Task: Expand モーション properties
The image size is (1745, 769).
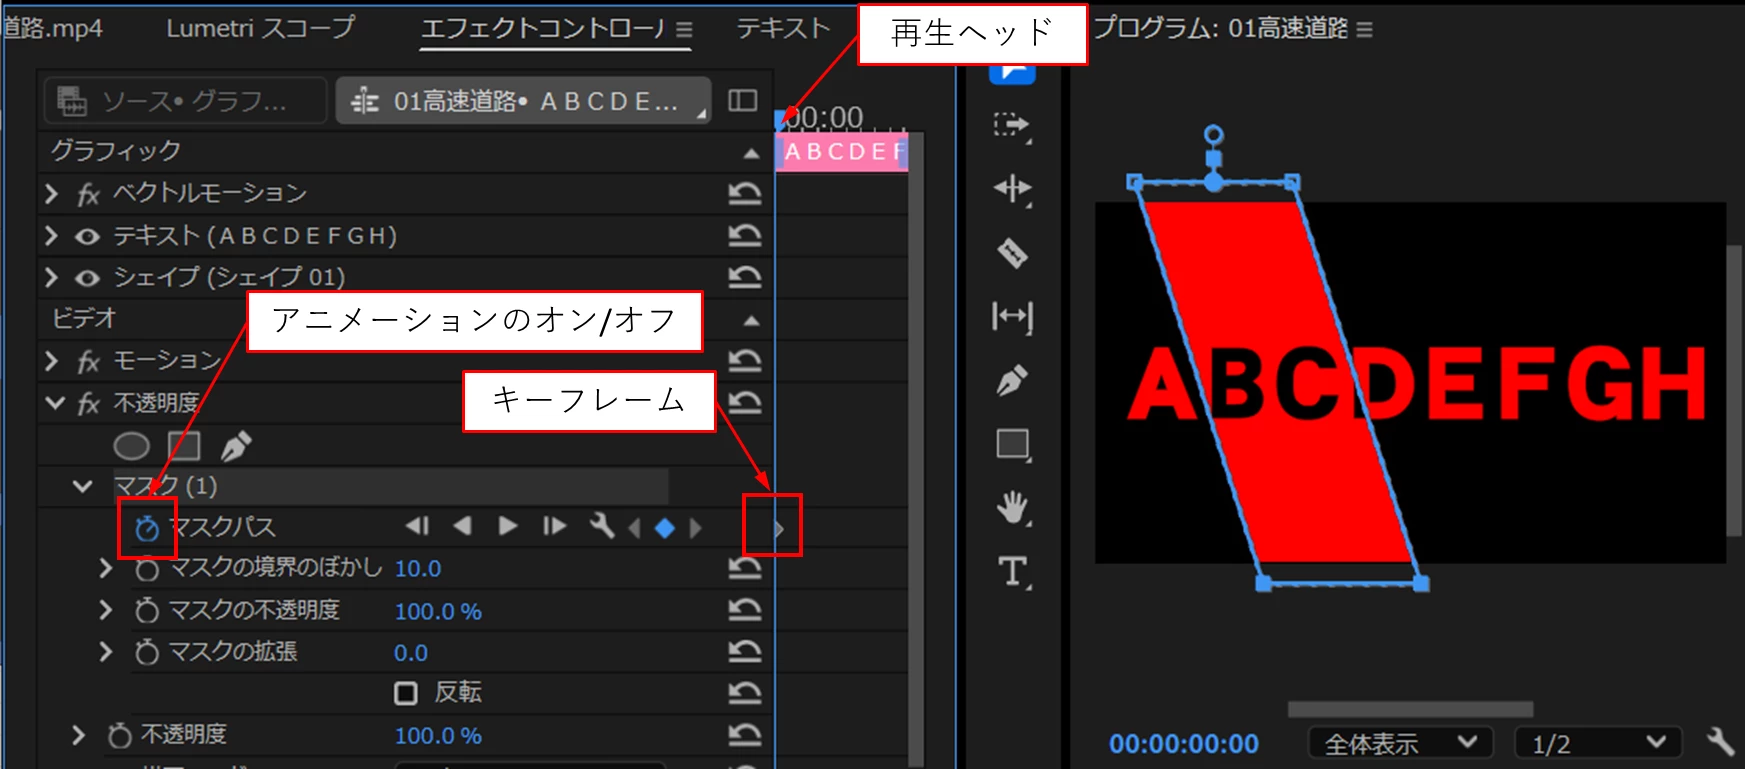Action: [x=51, y=360]
